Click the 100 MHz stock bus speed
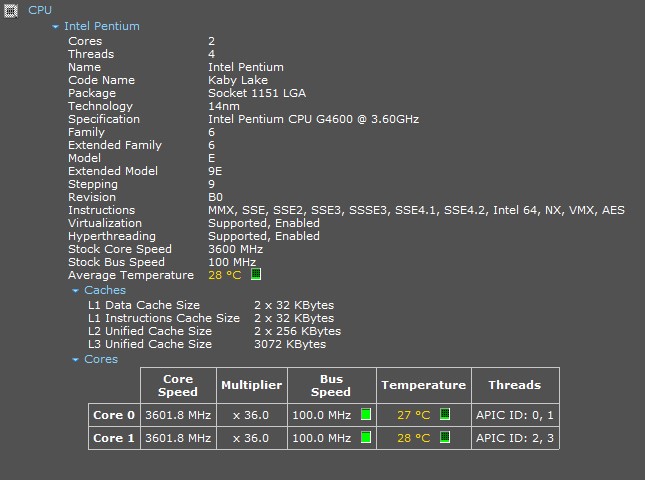The image size is (645, 480). coord(232,262)
